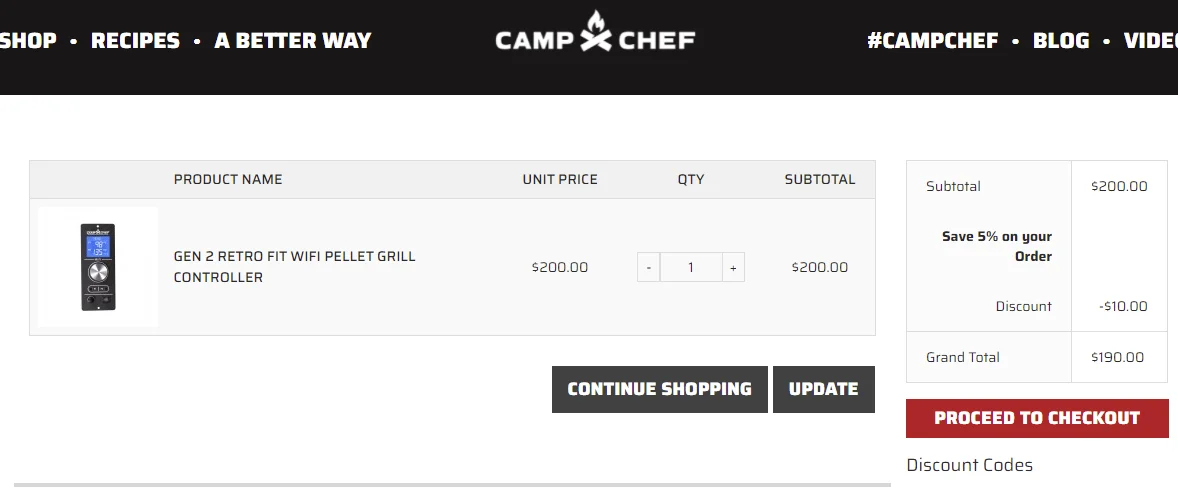This screenshot has width=1178, height=498.
Task: Click the Product Name column header
Action: [x=228, y=180]
